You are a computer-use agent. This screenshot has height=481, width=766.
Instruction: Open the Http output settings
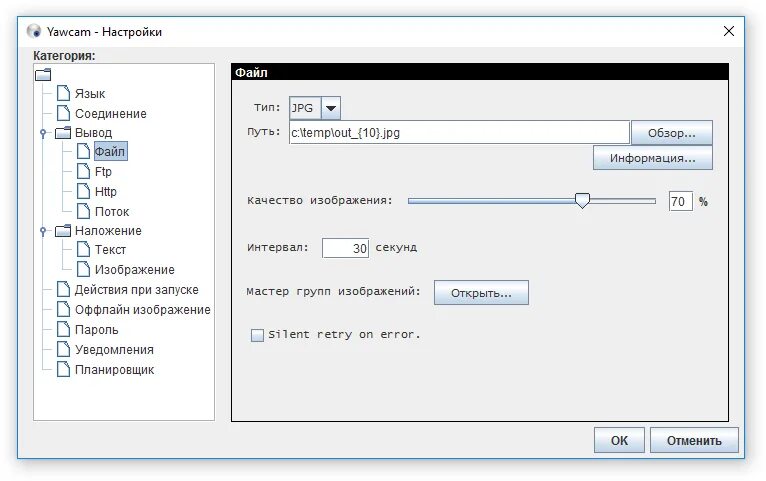[106, 191]
